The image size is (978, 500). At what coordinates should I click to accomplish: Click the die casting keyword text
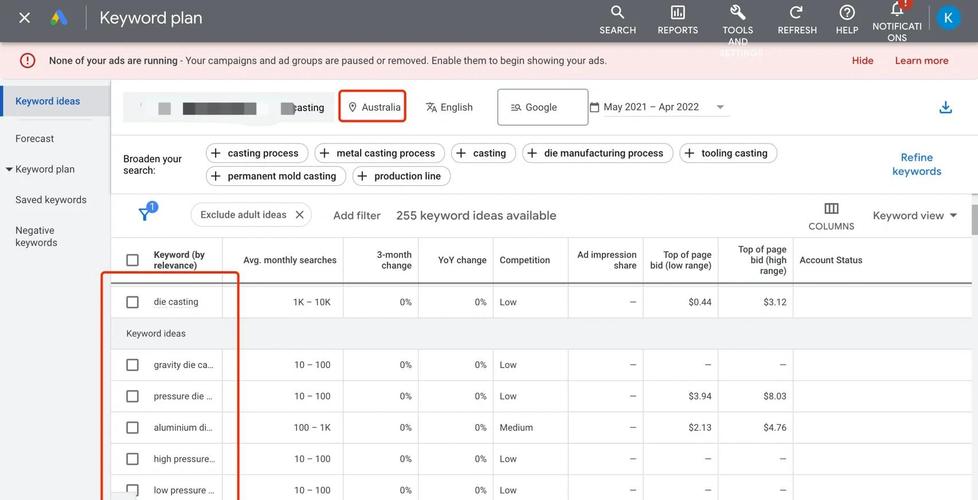176,302
